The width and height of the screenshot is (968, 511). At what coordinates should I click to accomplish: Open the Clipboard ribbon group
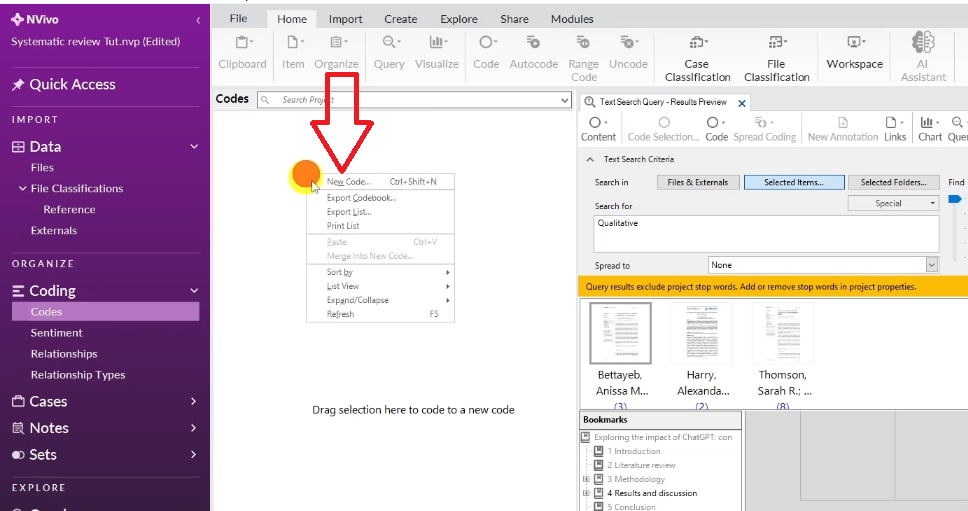click(242, 52)
